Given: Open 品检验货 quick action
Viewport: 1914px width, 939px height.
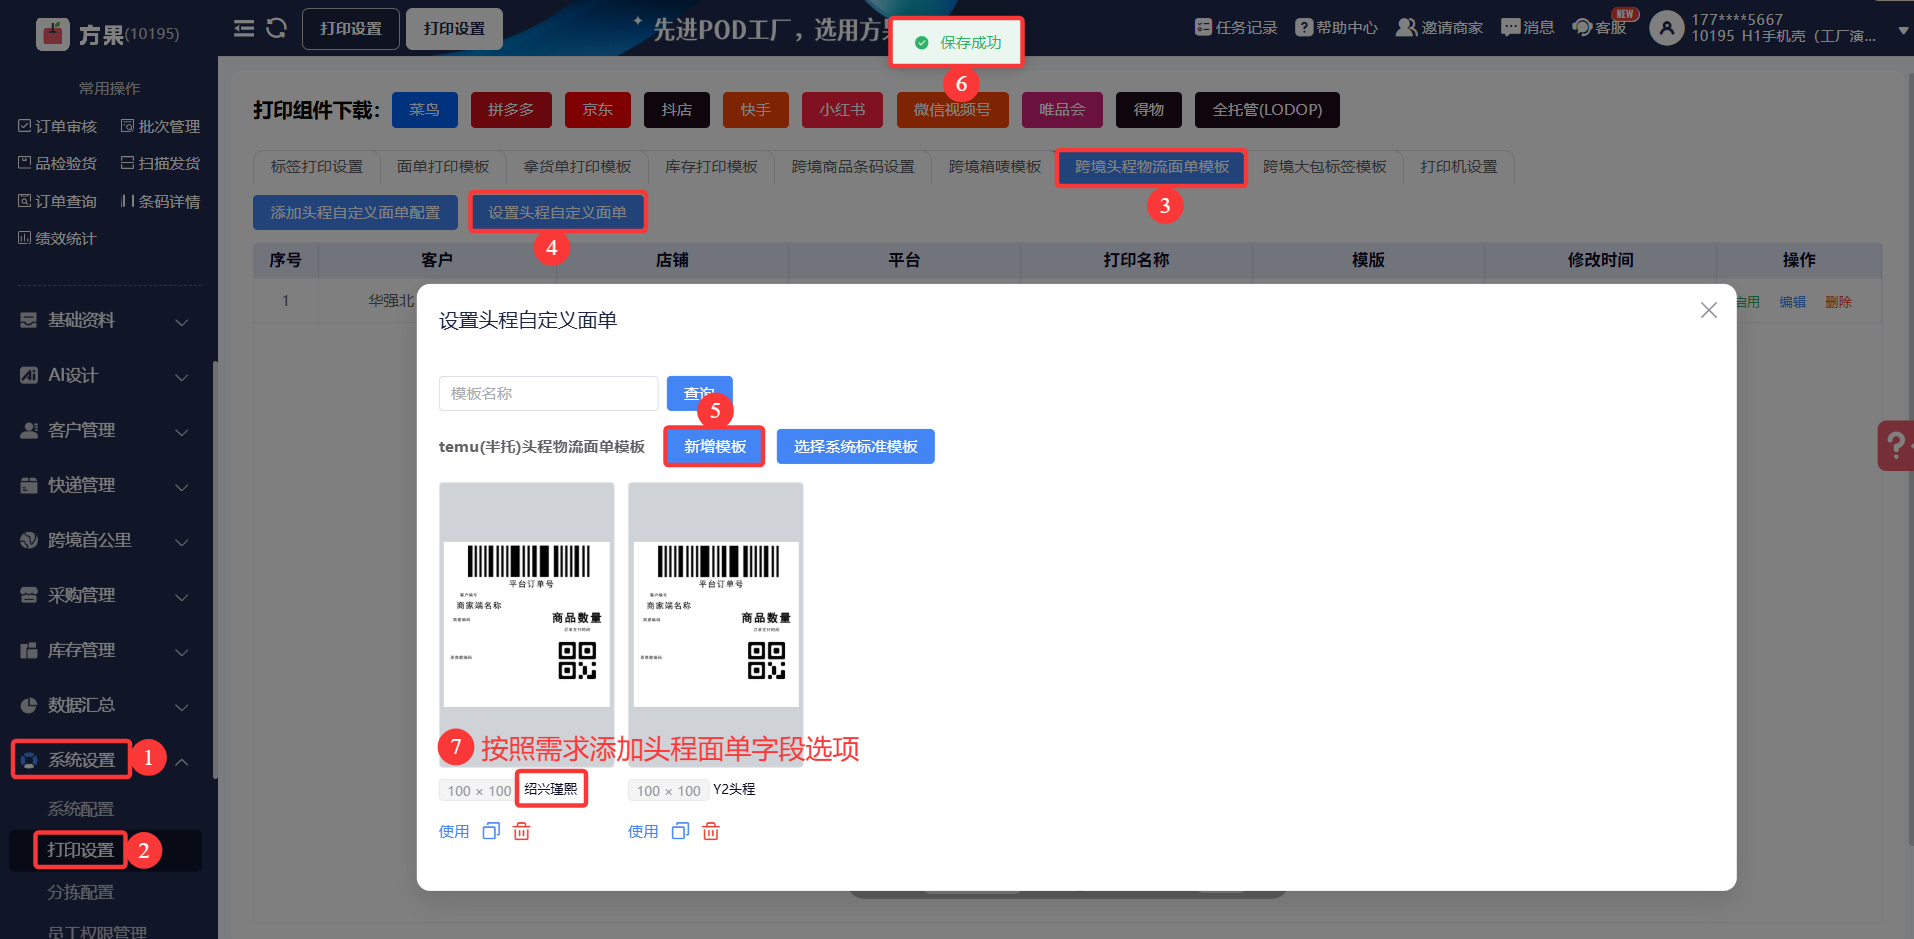Looking at the screenshot, I should tap(58, 163).
